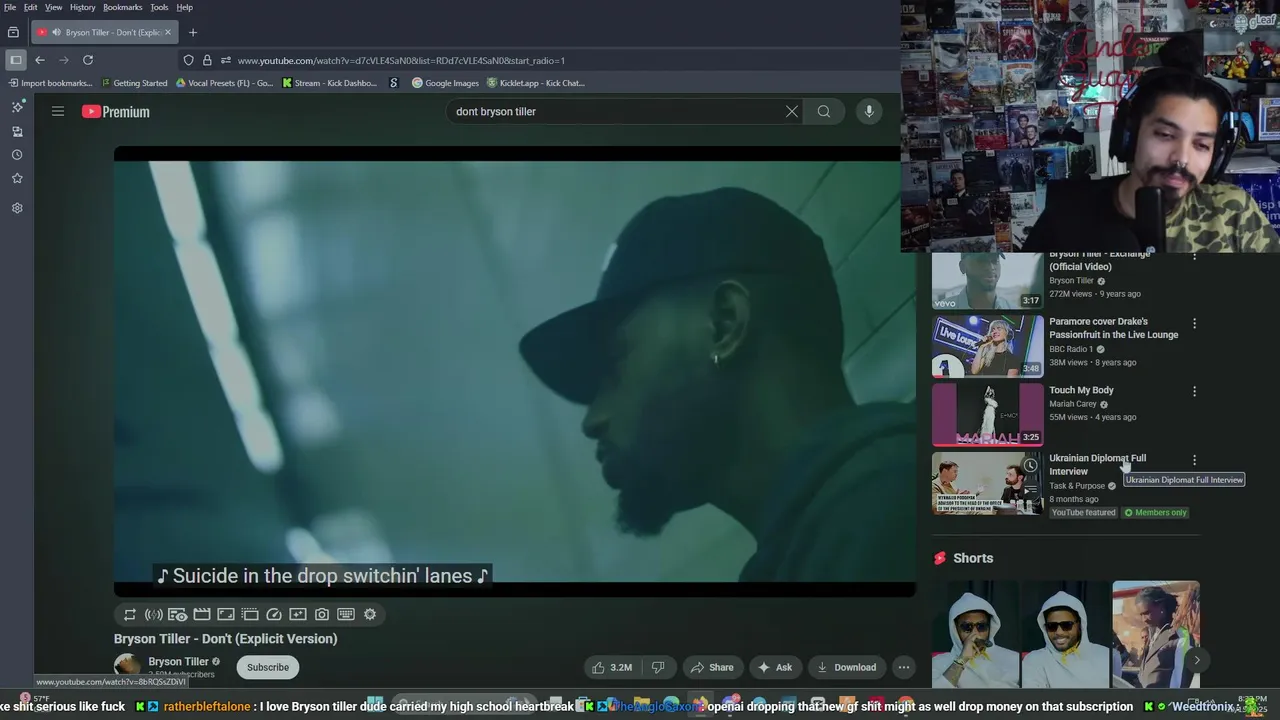Open Kicklet.app Kick Chat bookmark
This screenshot has width=1280, height=720.
click(535, 83)
